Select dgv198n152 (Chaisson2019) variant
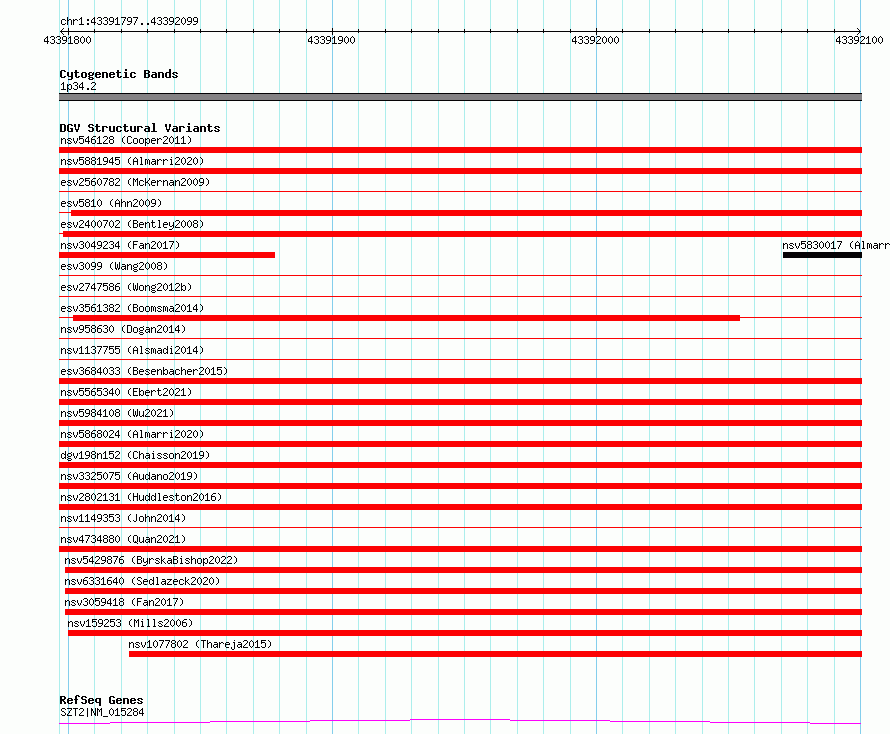This screenshot has height=734, width=890. click(135, 455)
